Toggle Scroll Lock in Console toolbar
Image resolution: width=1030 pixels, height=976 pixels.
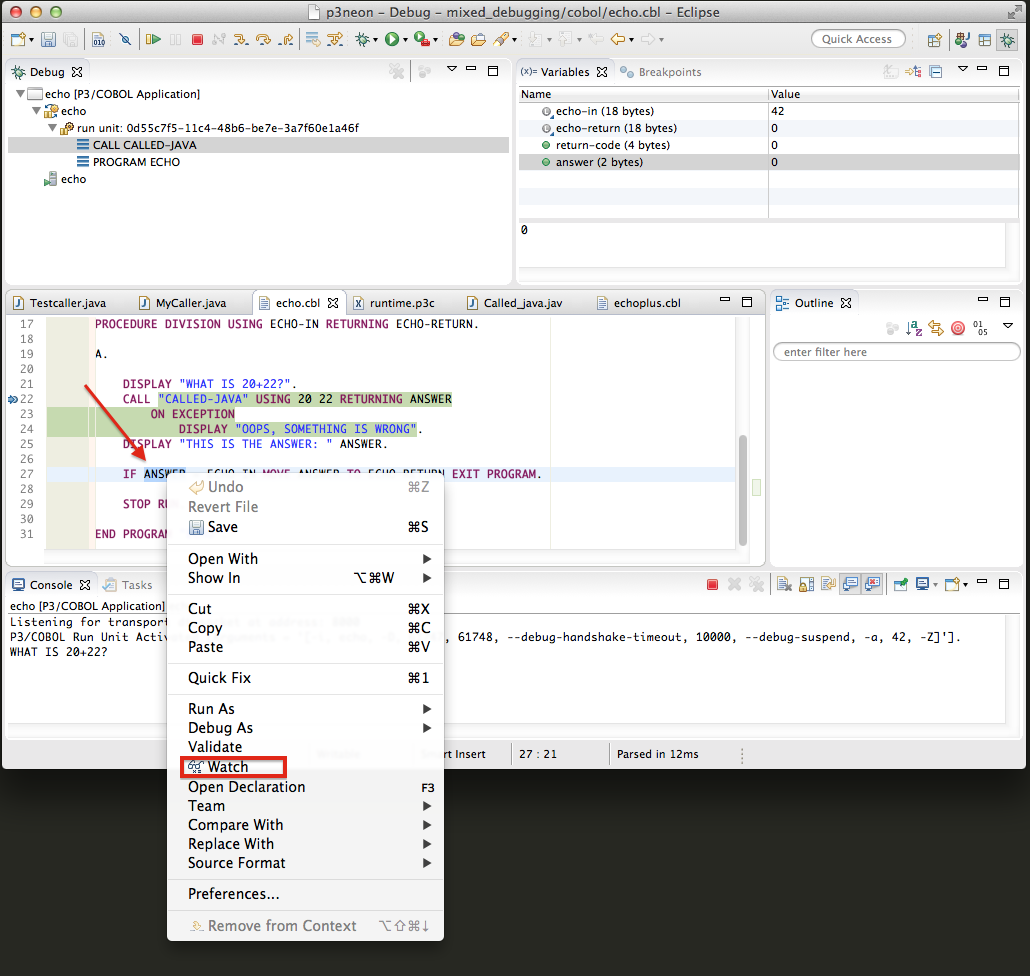click(807, 585)
